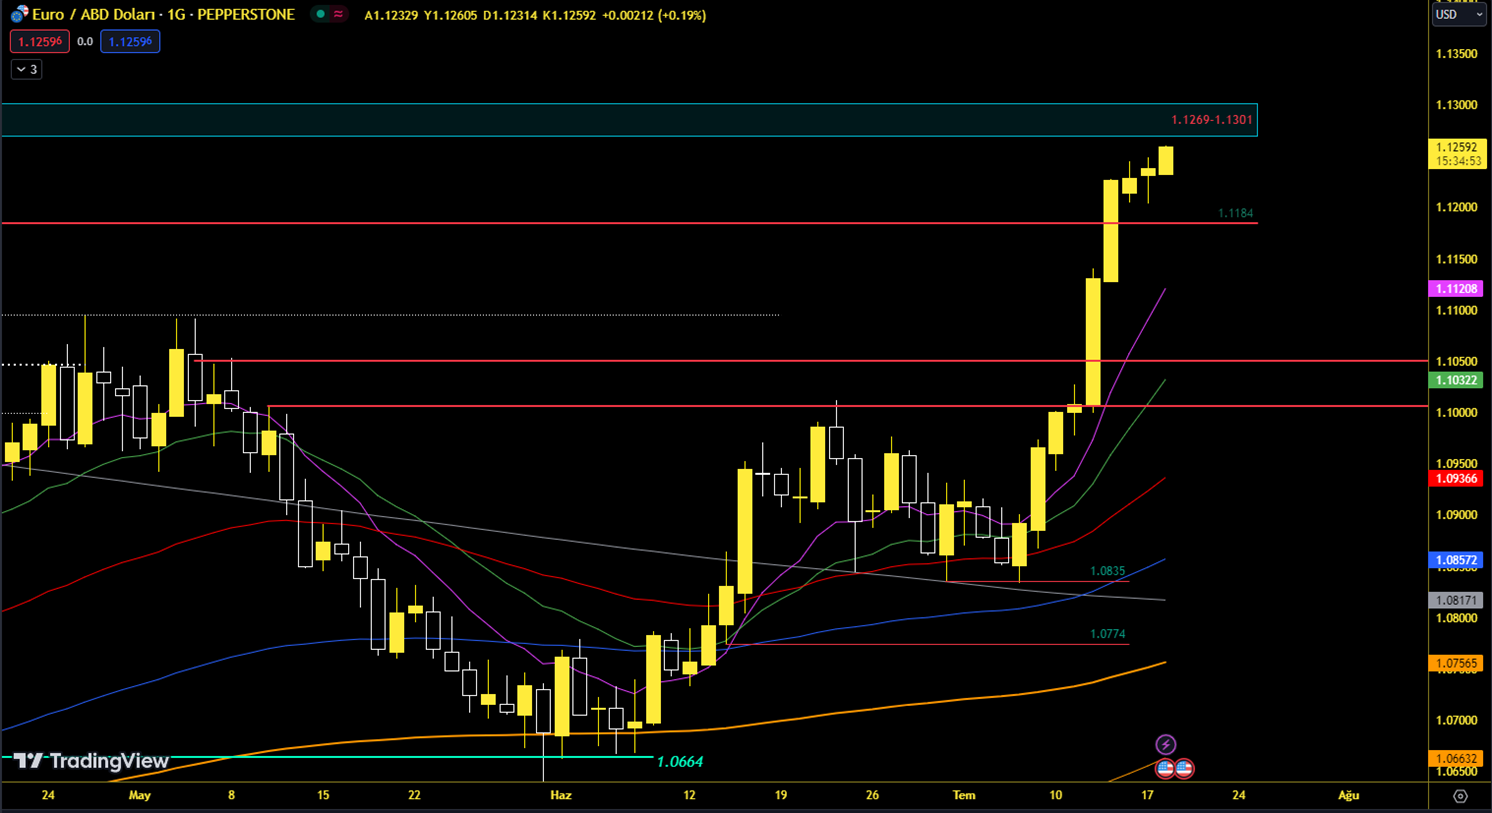Click the TradingView logo
The width and height of the screenshot is (1492, 813).
pyautogui.click(x=91, y=761)
